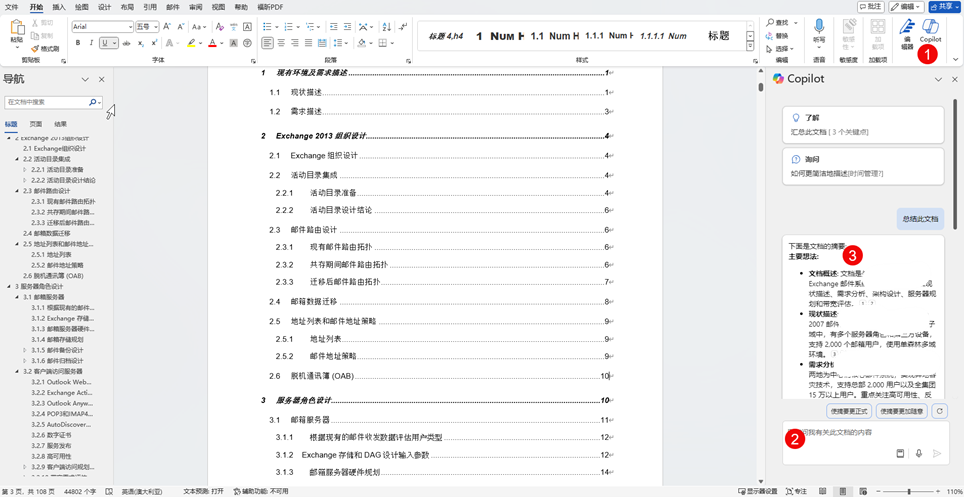Open the Copilot pane from ribbon
Viewport: 964px width, 497px height.
[930, 31]
